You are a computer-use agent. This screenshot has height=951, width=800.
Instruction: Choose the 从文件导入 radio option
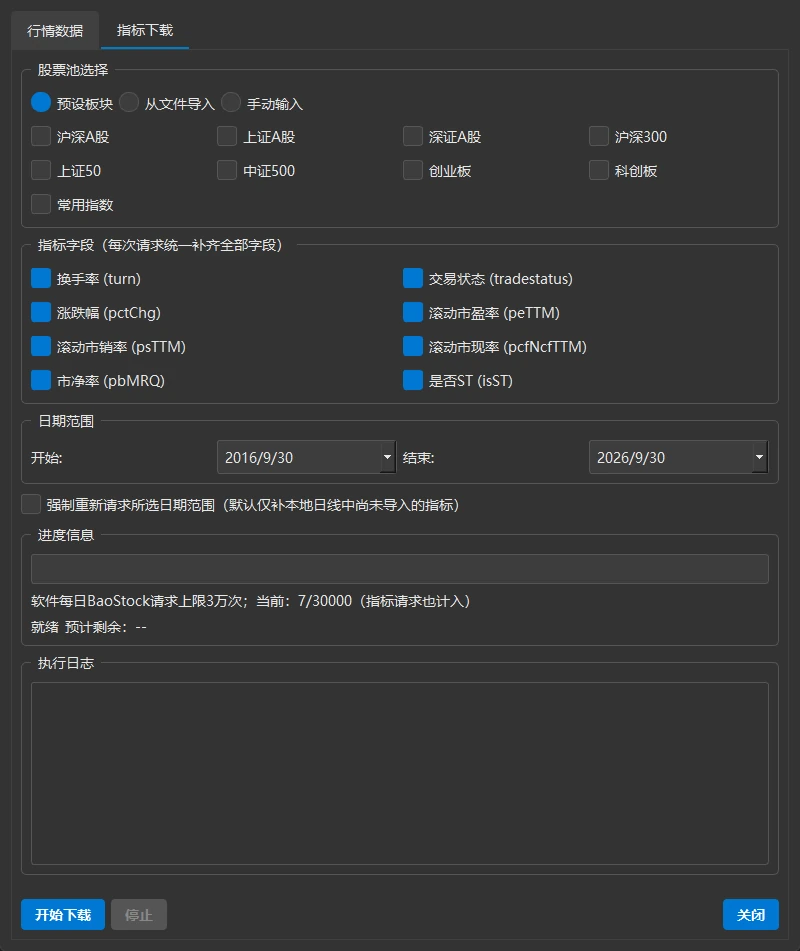[129, 102]
